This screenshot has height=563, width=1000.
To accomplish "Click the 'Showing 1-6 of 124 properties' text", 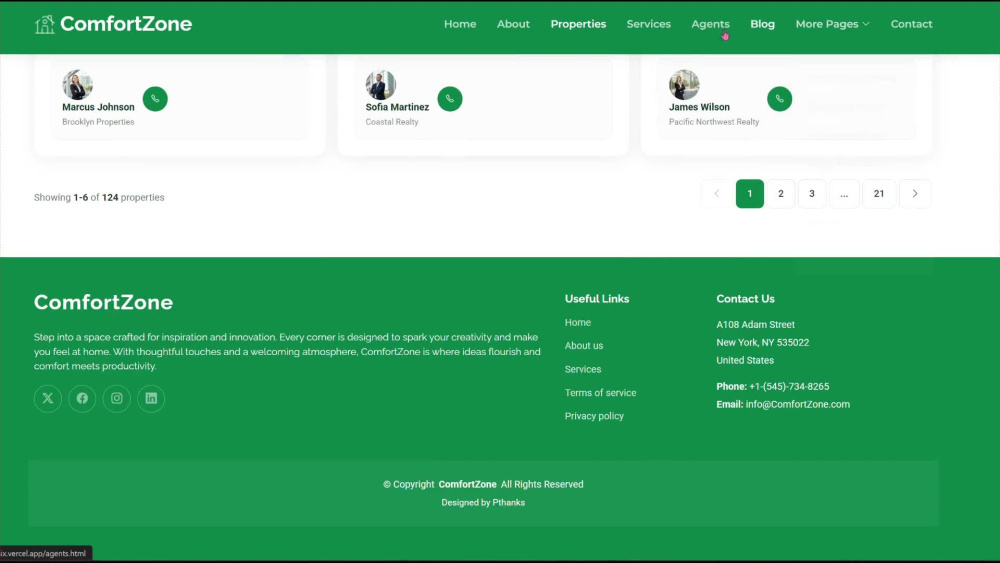I will pyautogui.click(x=99, y=198).
